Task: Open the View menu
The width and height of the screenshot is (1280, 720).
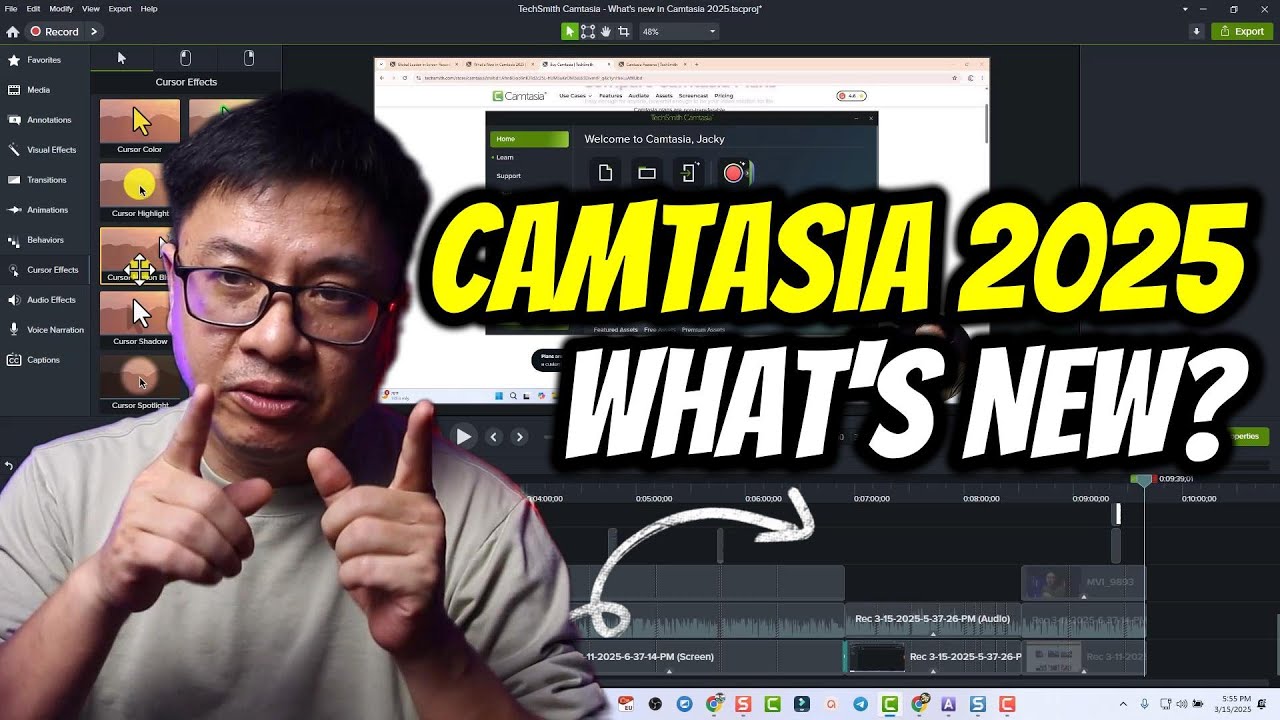Action: [x=91, y=8]
